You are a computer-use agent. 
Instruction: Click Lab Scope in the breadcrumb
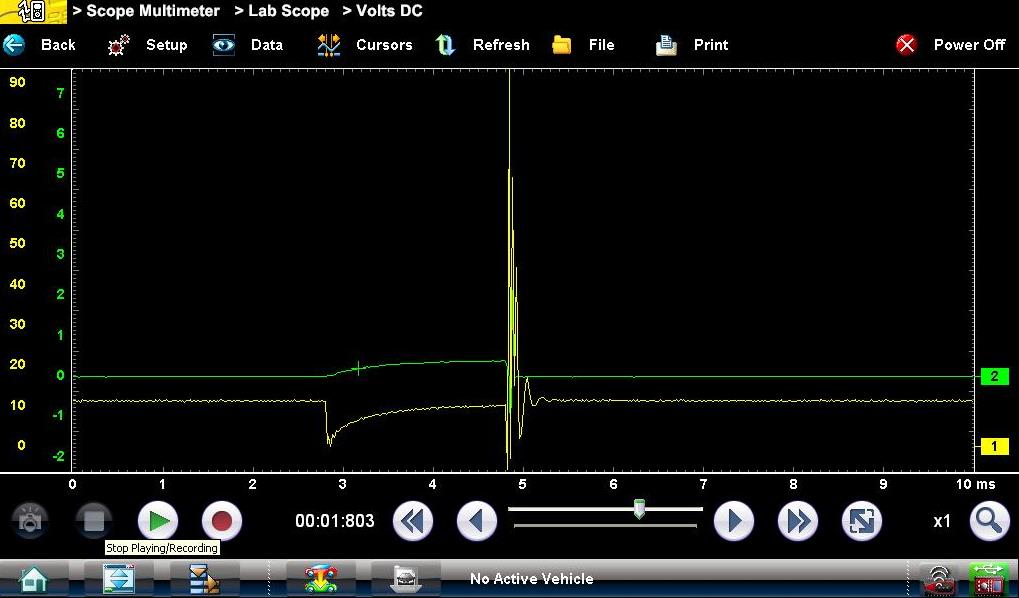[288, 11]
